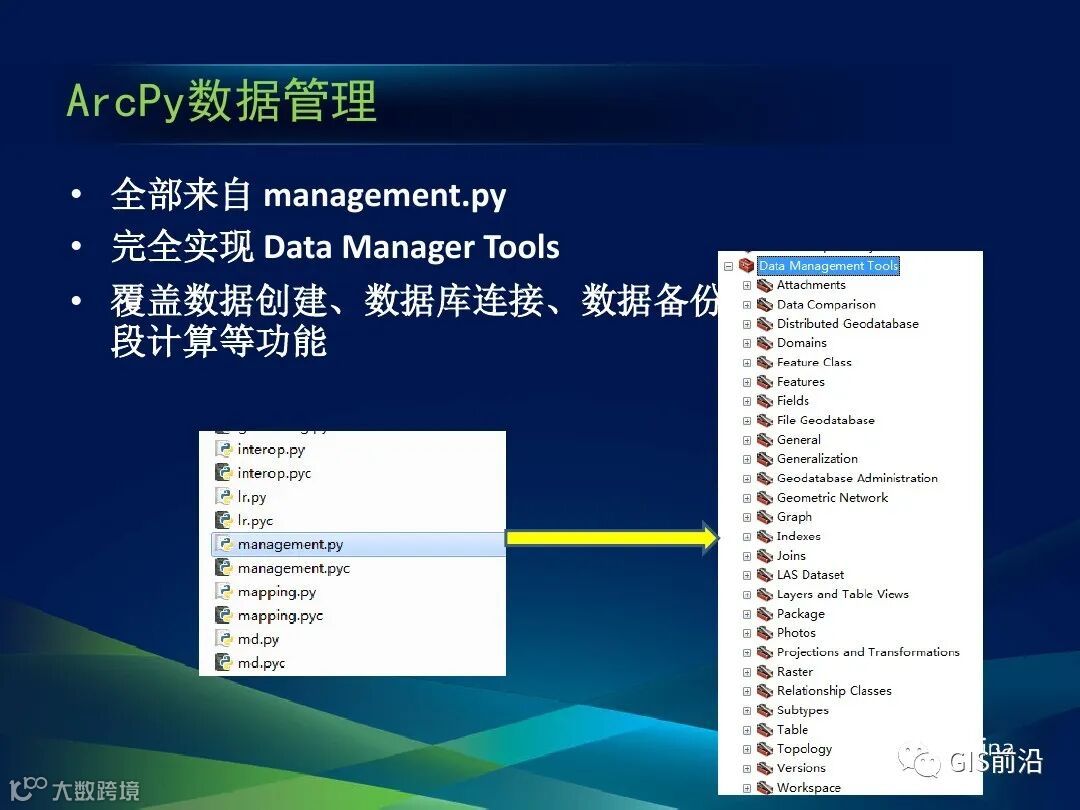The height and width of the screenshot is (810, 1080).
Task: Select the md.py file name
Action: 258,639
